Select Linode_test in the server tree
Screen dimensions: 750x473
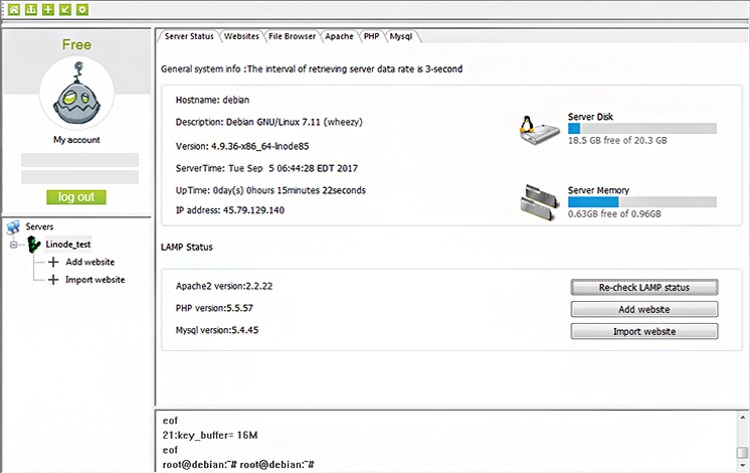(68, 244)
